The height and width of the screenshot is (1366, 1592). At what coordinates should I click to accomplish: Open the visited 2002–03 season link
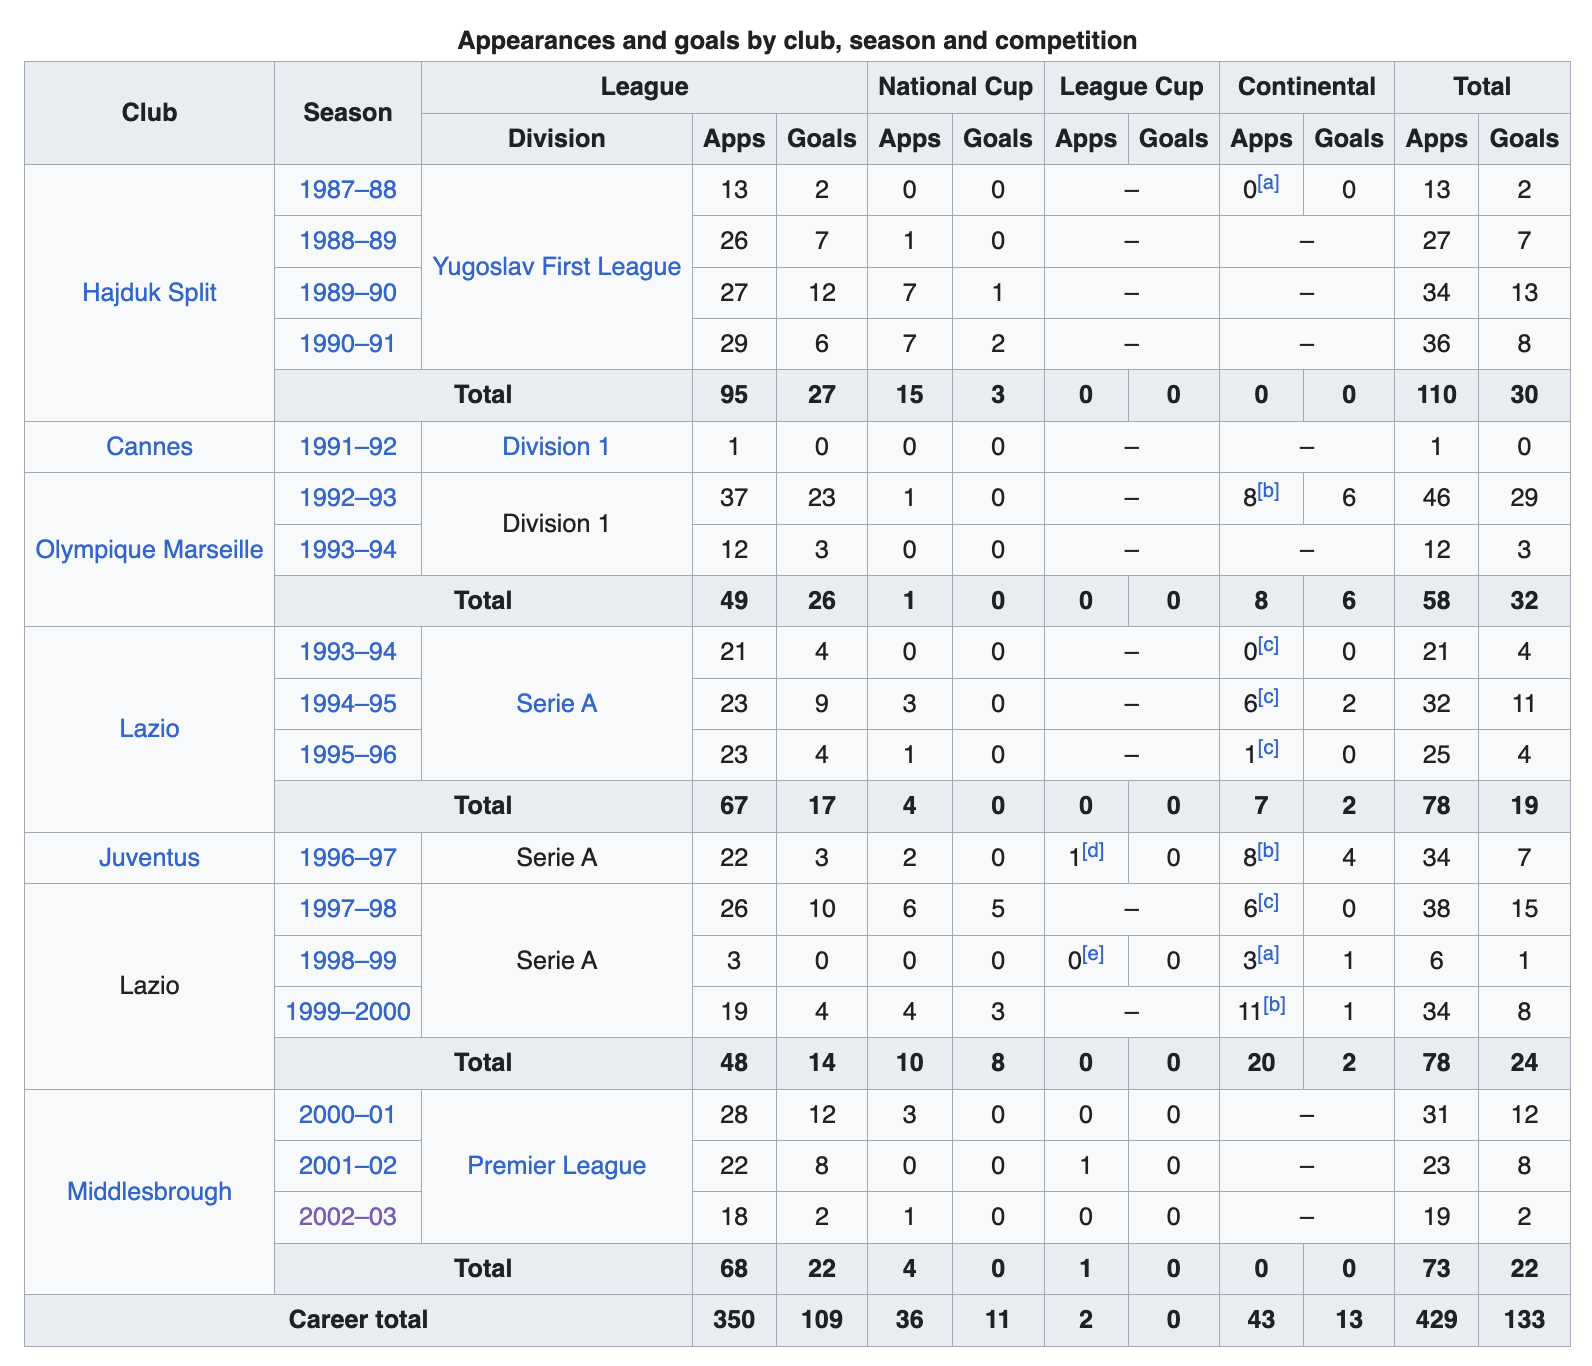pyautogui.click(x=348, y=1217)
